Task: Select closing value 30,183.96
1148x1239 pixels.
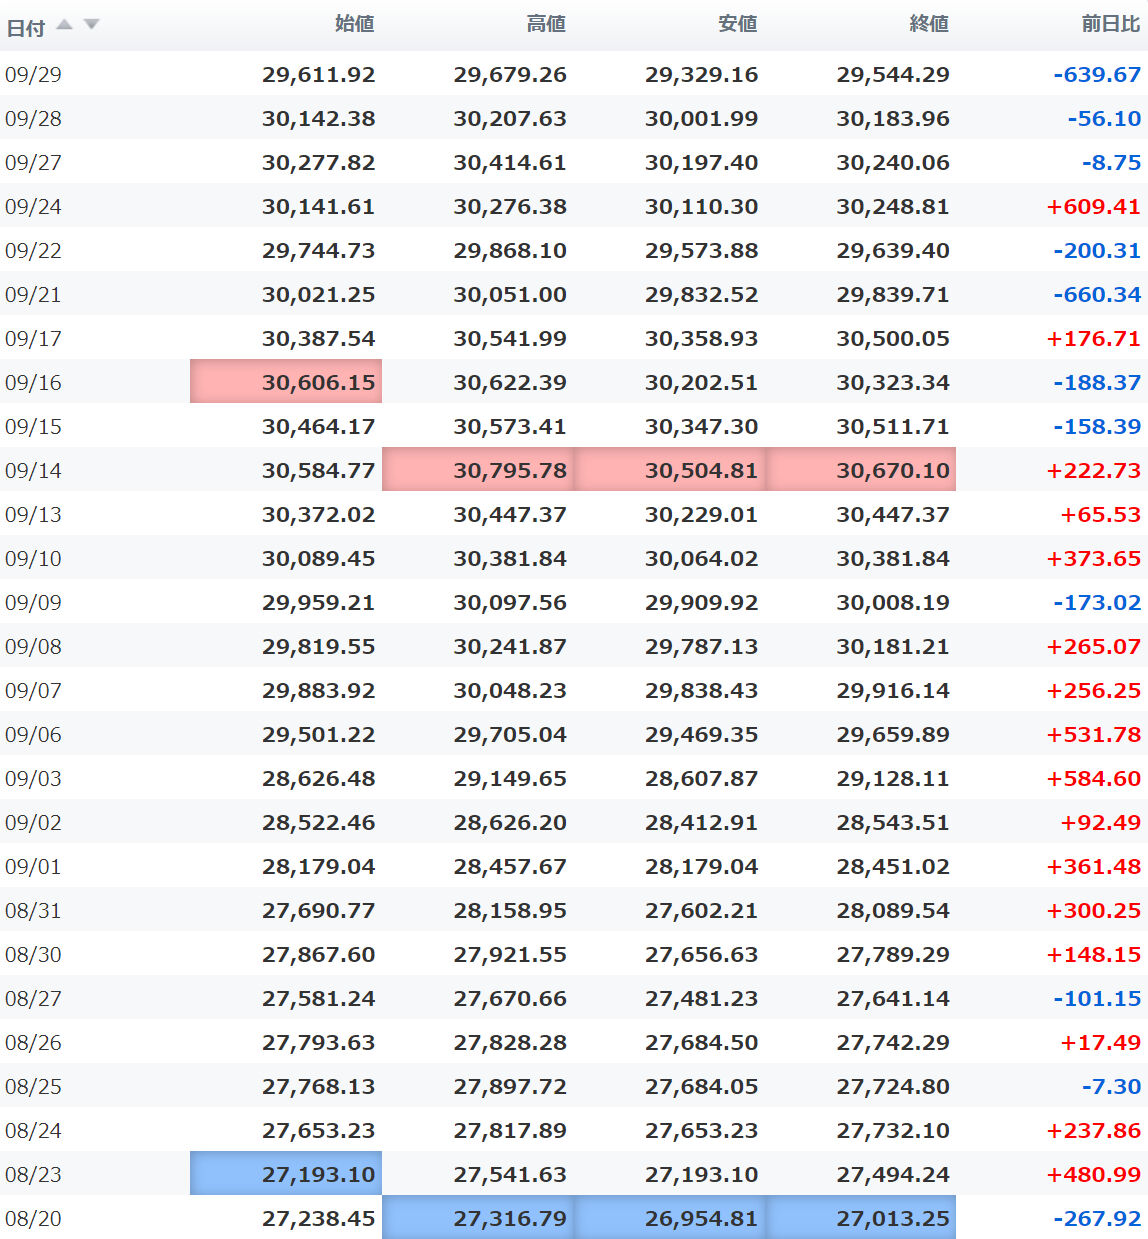Action: coord(893,118)
